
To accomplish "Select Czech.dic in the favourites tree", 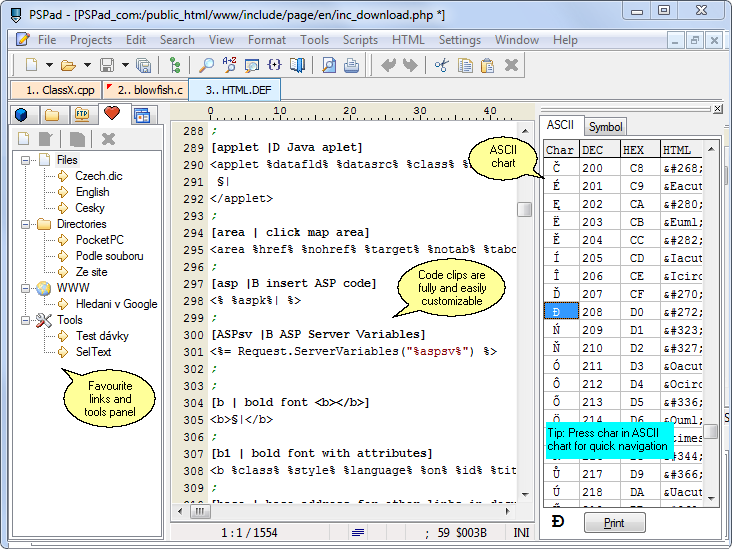I will point(99,176).
